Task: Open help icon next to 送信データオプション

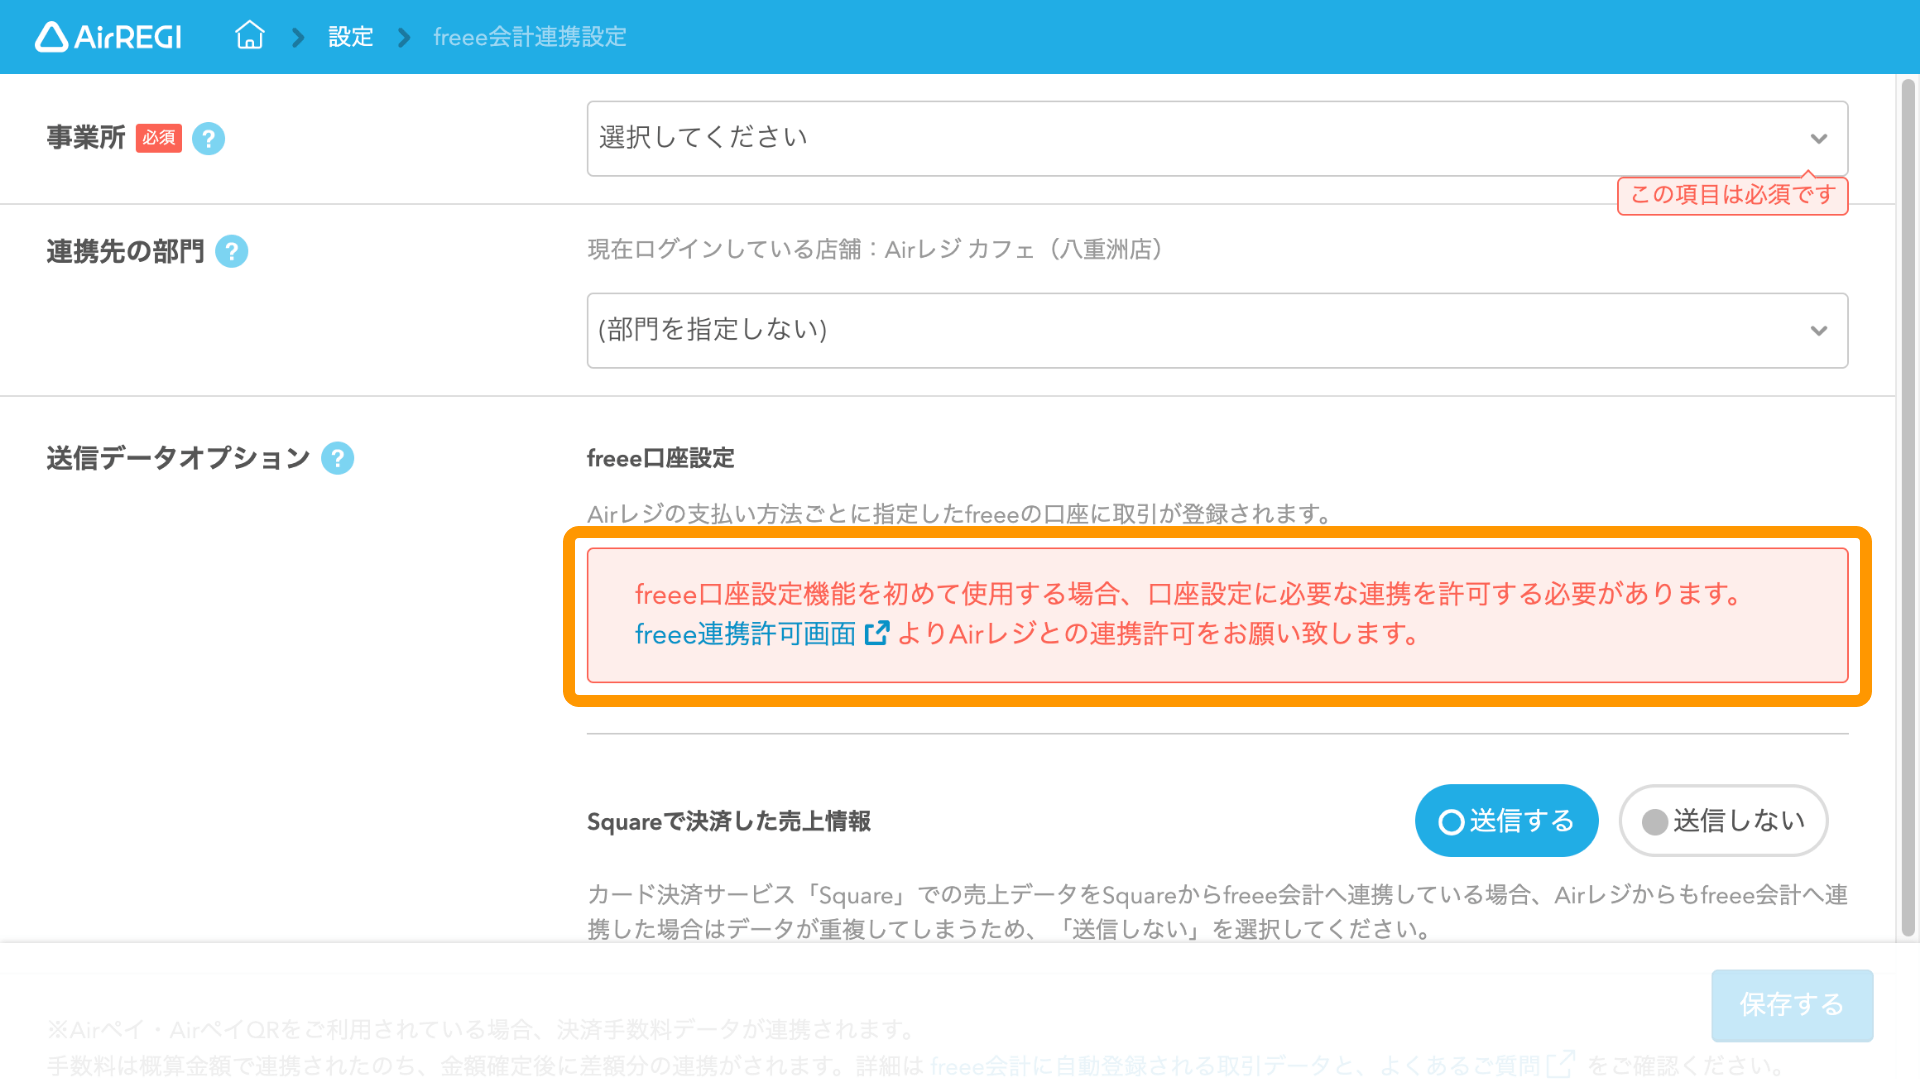Action: [337, 458]
